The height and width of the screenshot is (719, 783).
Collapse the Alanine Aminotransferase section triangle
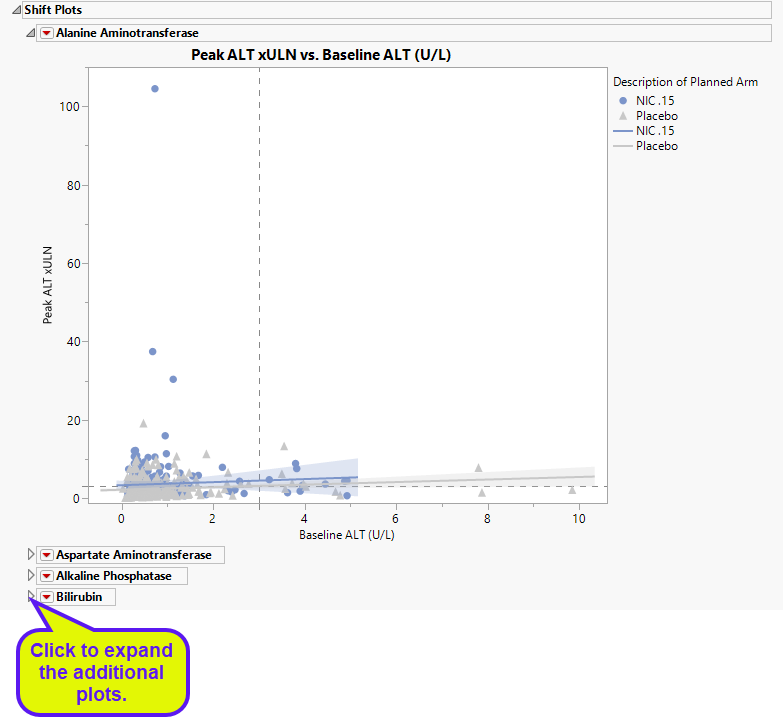[30, 33]
